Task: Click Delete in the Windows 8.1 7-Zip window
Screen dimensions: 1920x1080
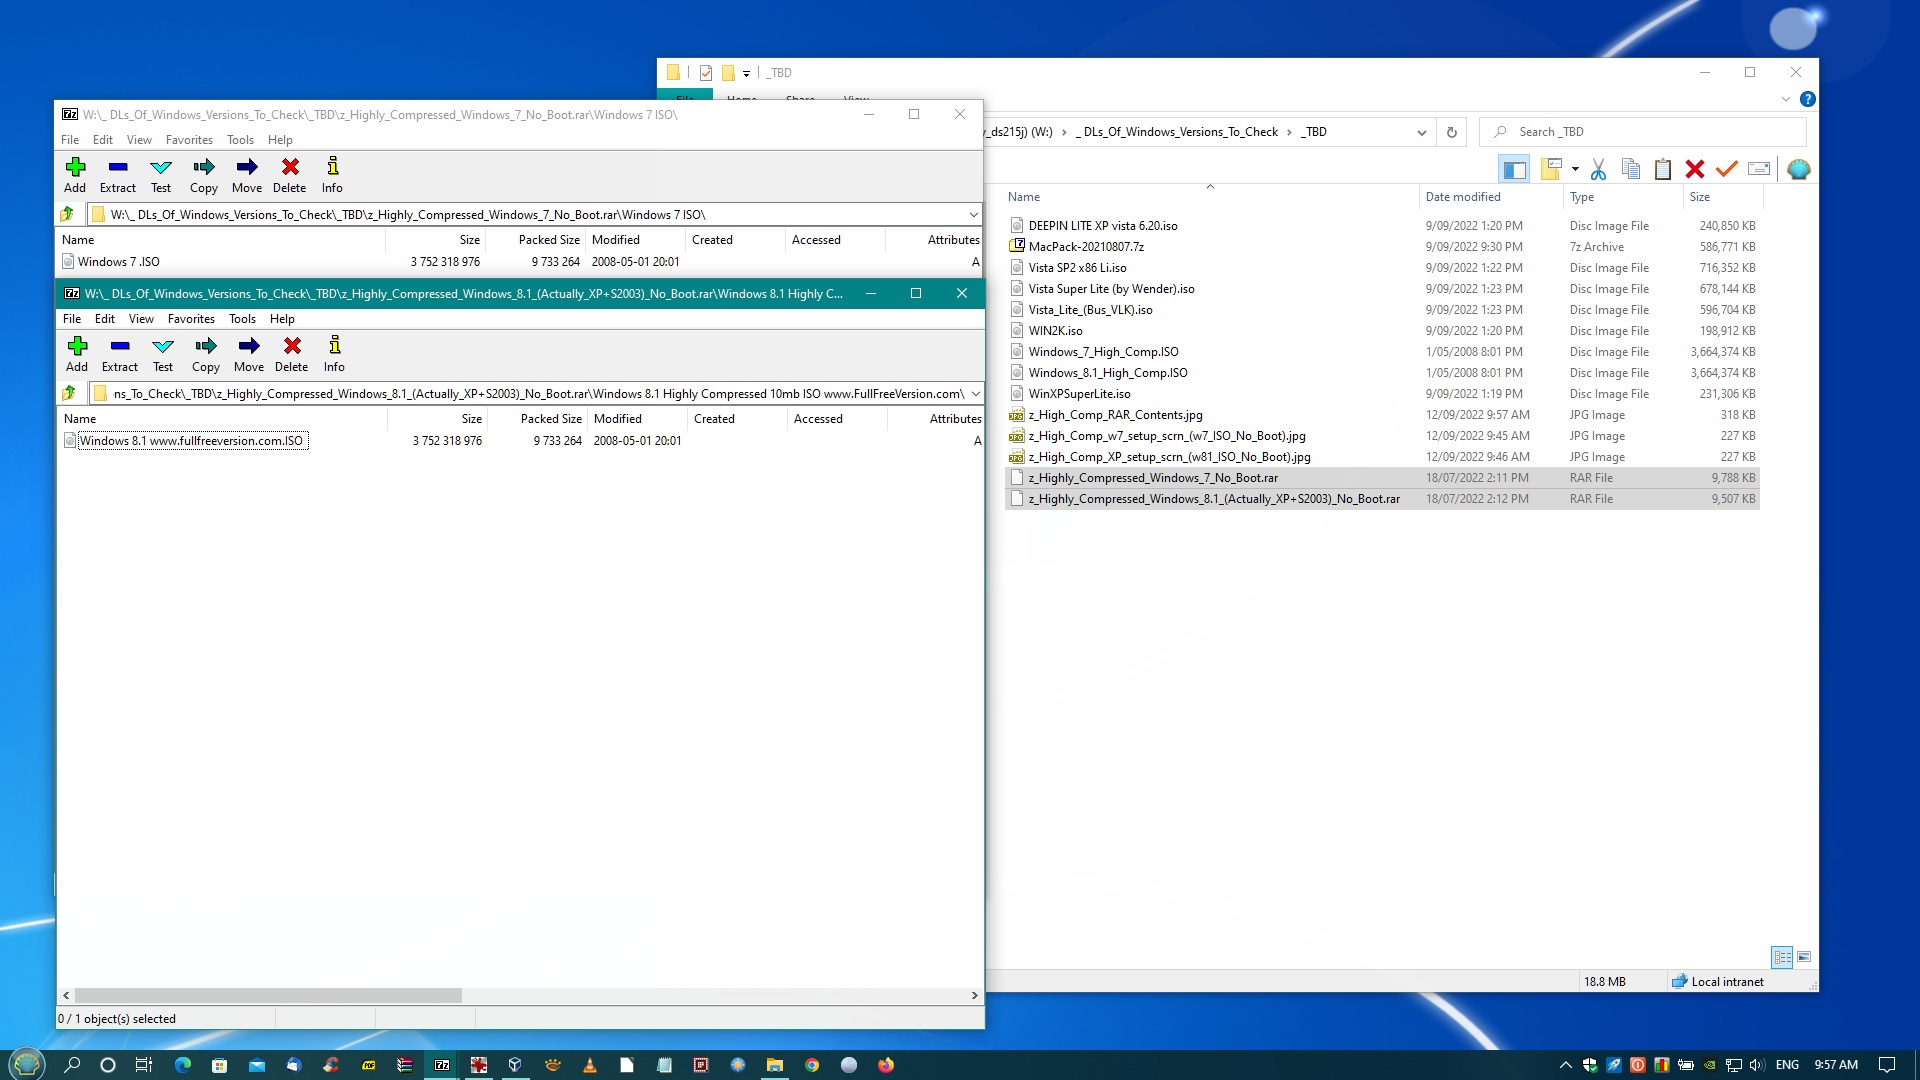Action: pyautogui.click(x=292, y=354)
